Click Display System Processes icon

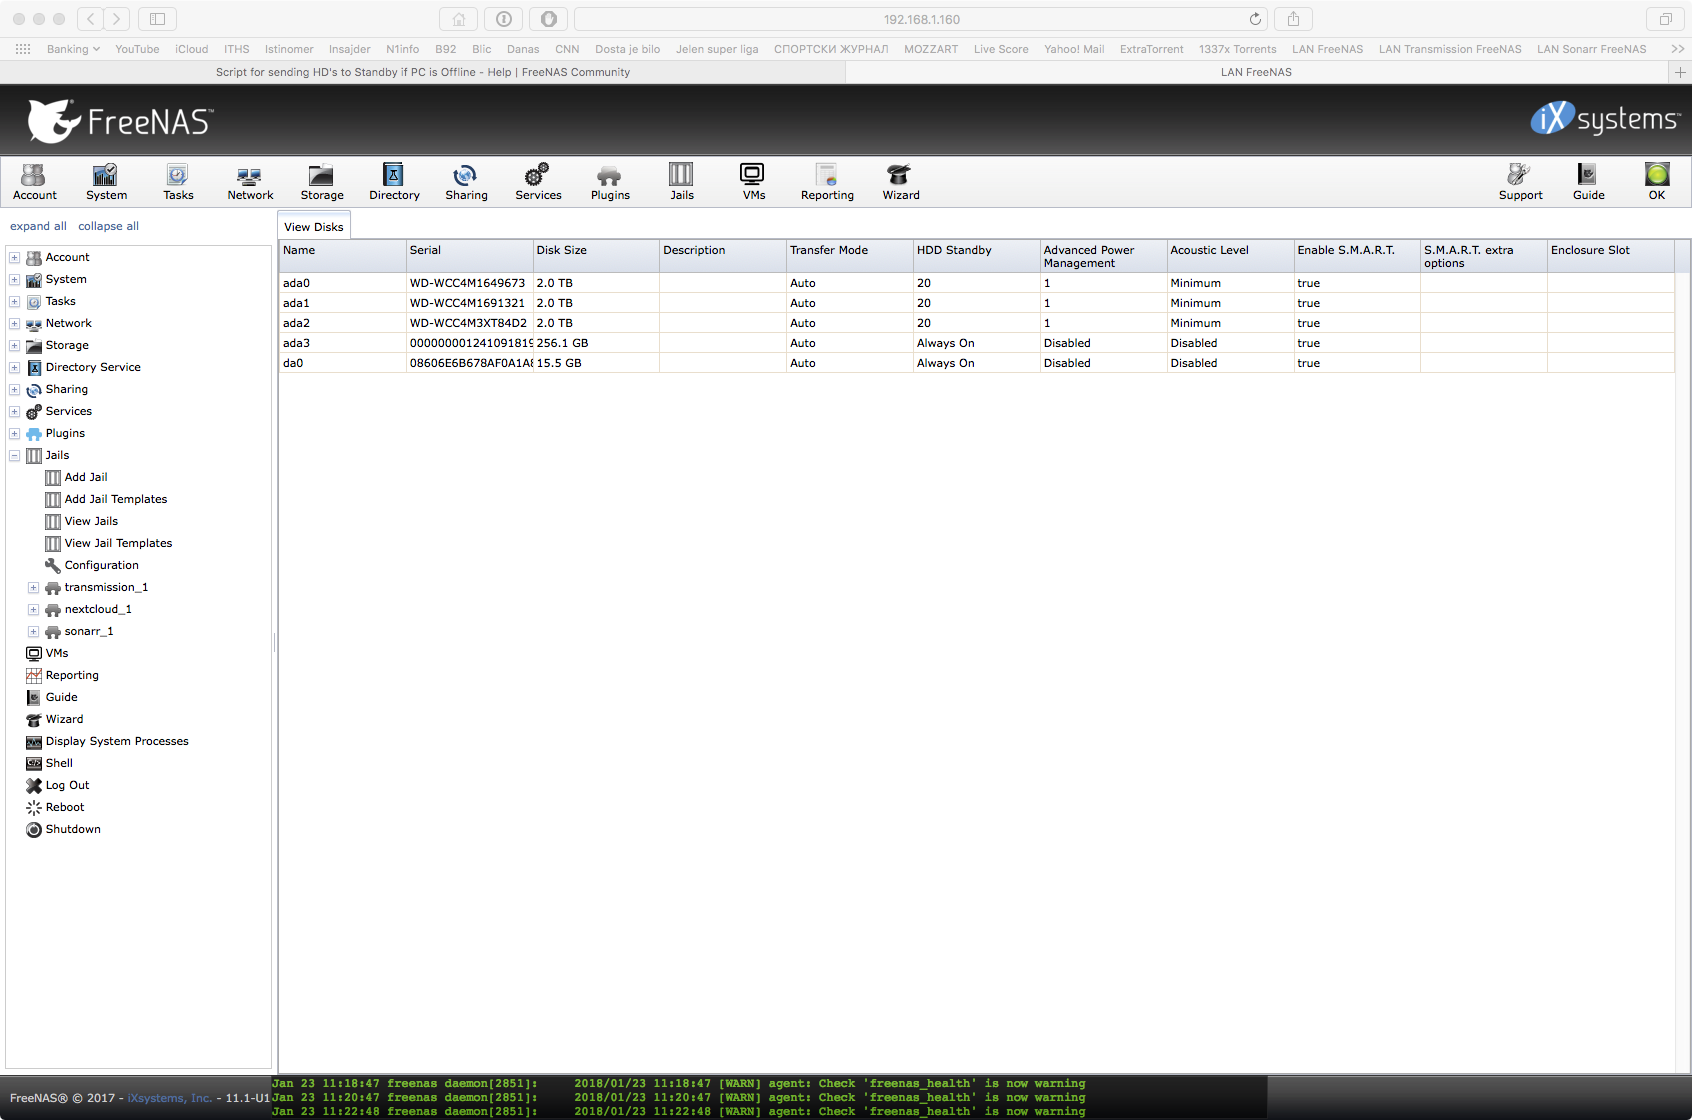34,741
